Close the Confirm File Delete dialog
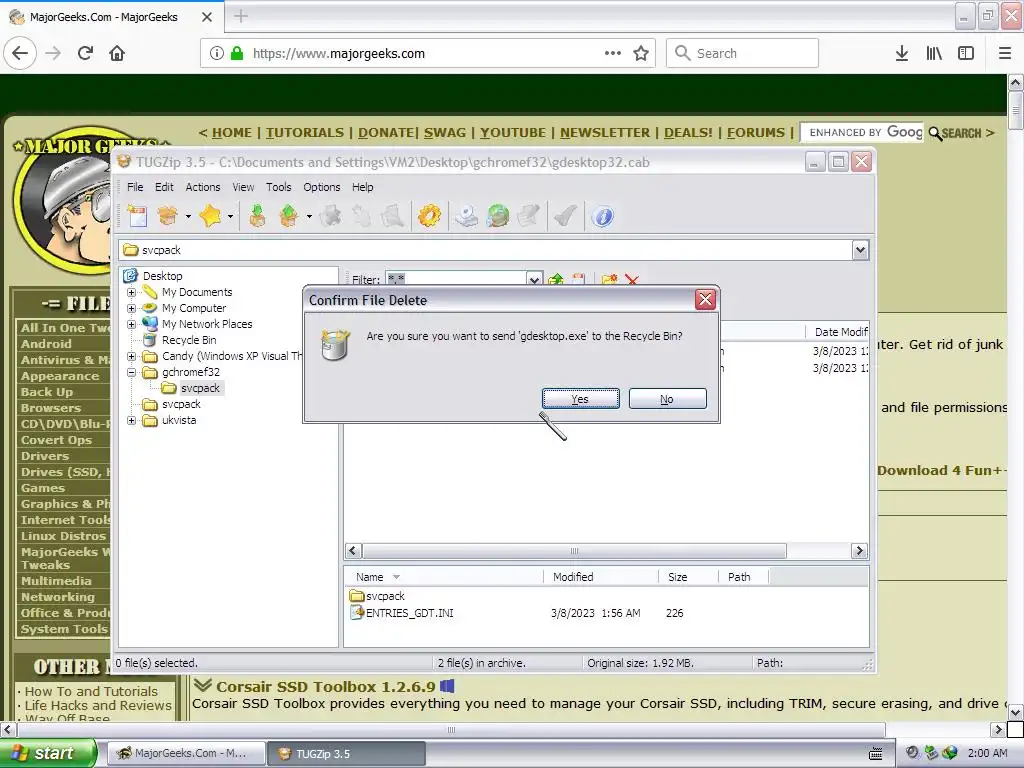This screenshot has width=1024, height=768. (x=705, y=300)
